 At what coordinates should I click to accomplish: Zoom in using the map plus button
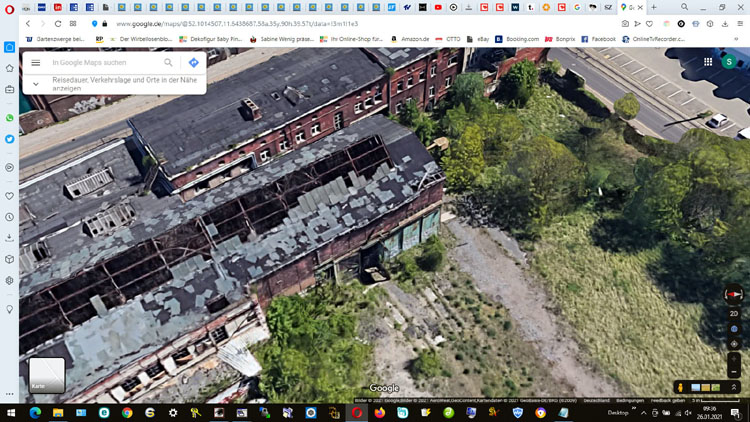pos(734,359)
